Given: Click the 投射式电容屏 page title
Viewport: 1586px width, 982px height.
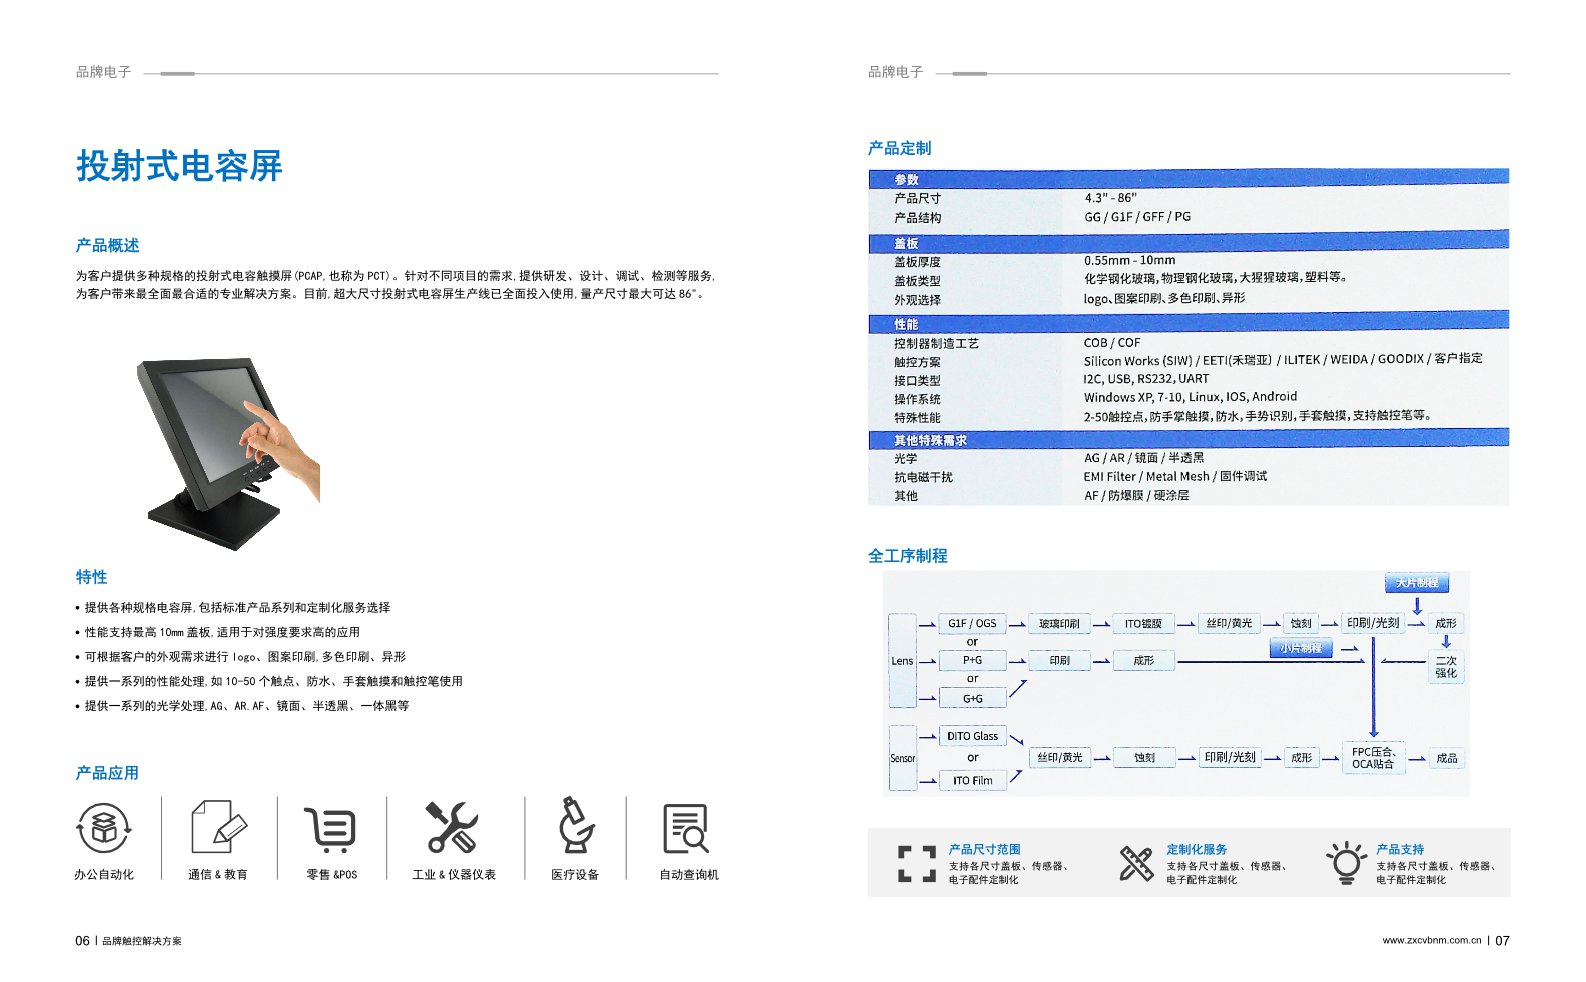Looking at the screenshot, I should click(180, 166).
